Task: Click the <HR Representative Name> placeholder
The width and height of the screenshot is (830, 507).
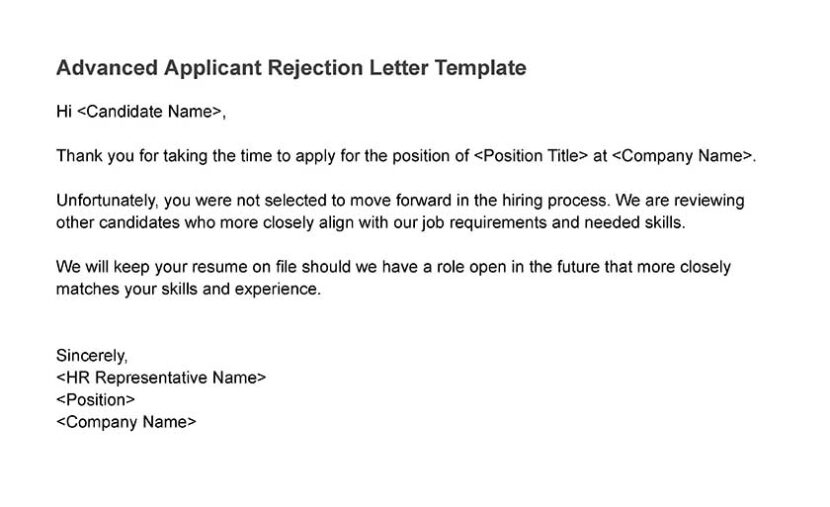Action: click(x=161, y=378)
